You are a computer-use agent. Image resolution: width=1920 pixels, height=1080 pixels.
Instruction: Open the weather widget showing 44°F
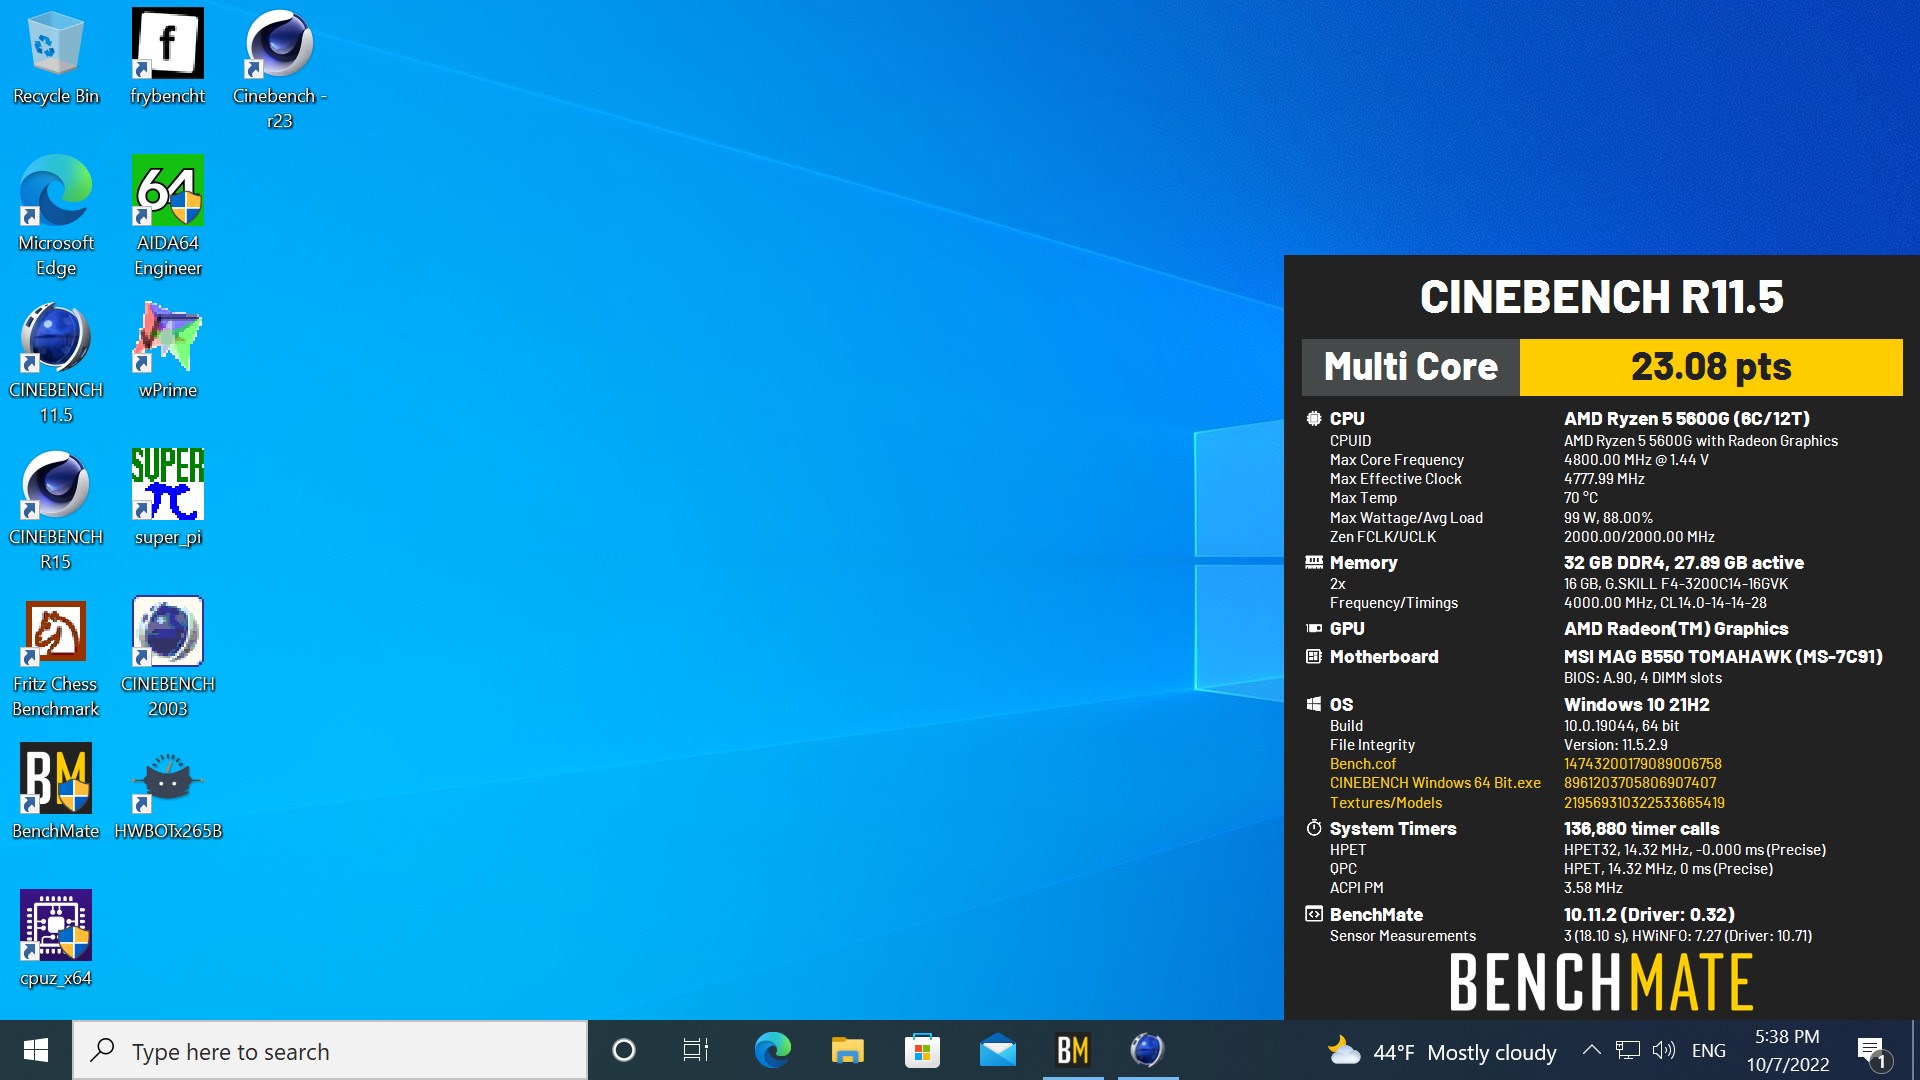(x=1442, y=1052)
